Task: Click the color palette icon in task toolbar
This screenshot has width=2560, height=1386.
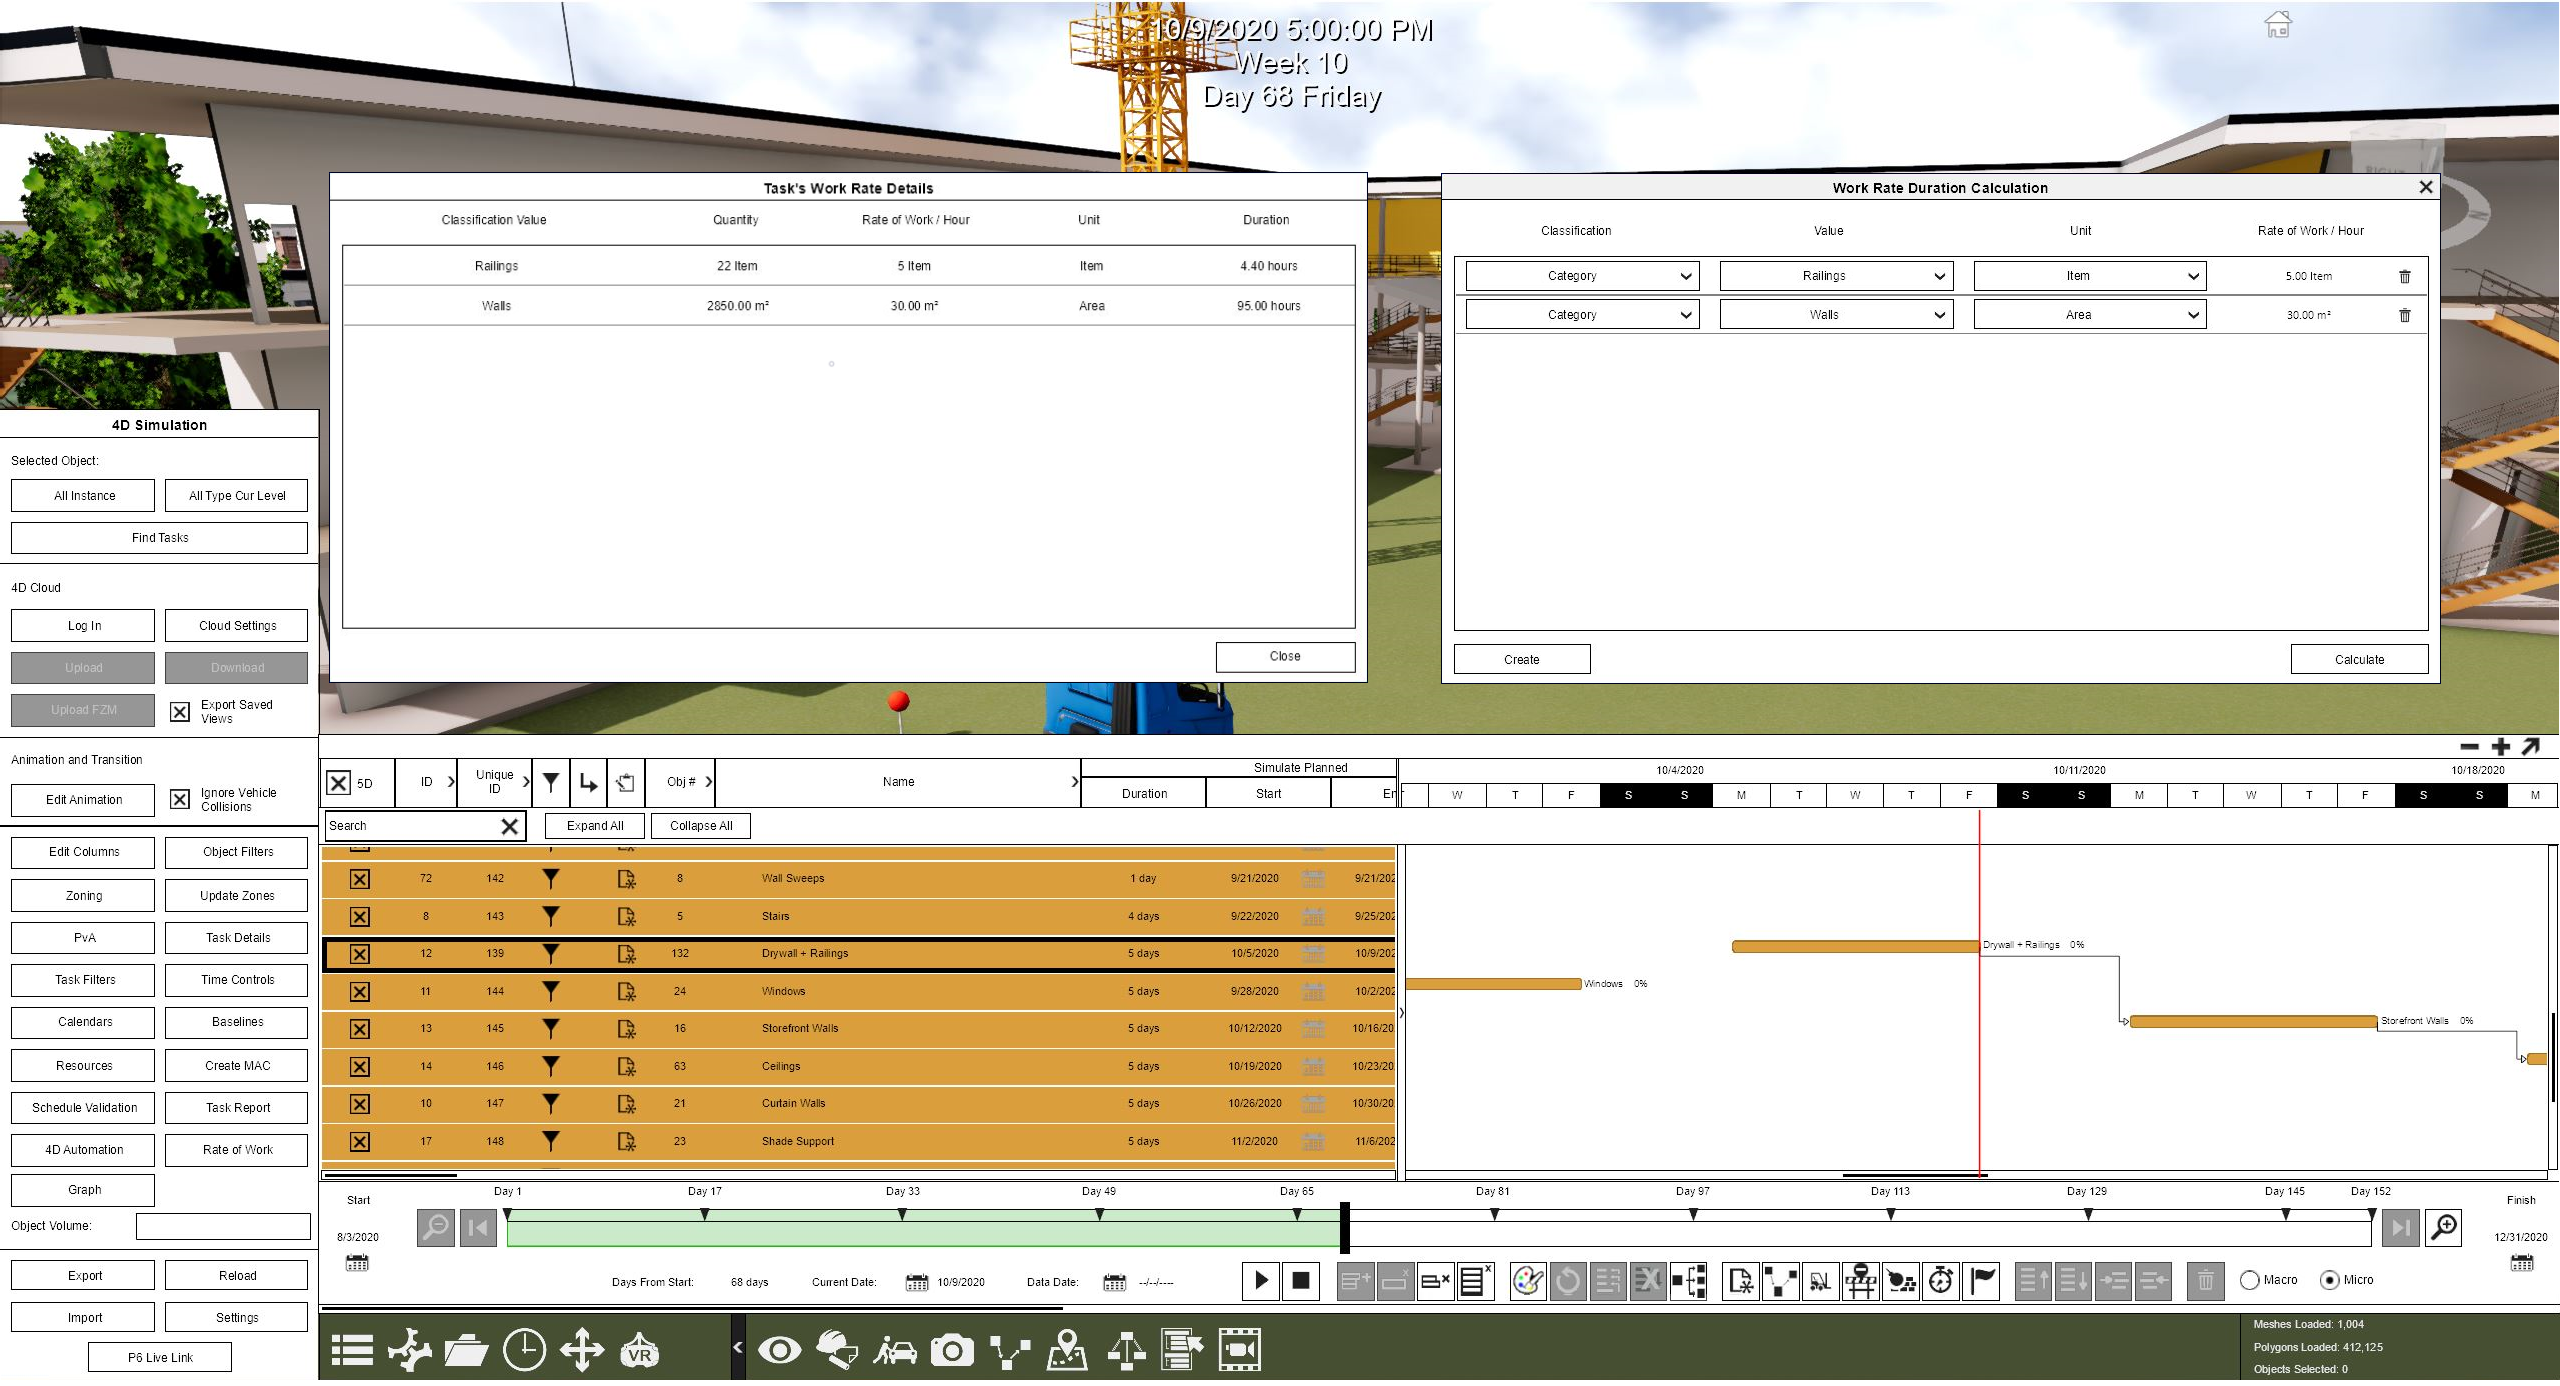Action: 1528,1281
